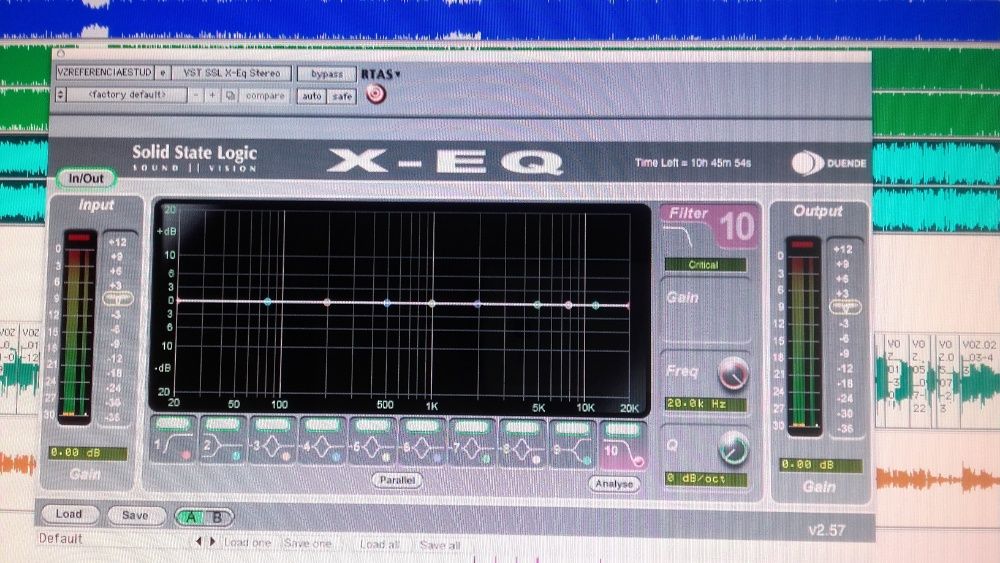Screen dimensions: 1000x563
Task: Click the right arrow beside Default
Action: click(x=212, y=541)
